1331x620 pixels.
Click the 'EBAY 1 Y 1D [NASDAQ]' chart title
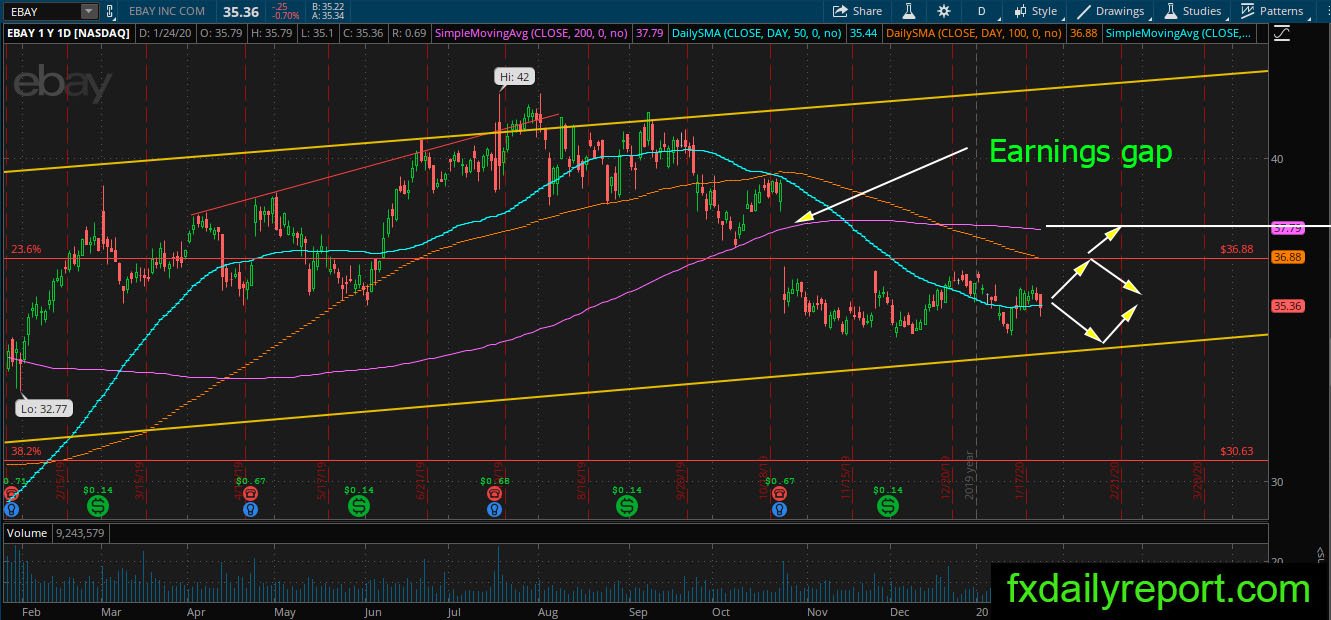click(x=67, y=33)
